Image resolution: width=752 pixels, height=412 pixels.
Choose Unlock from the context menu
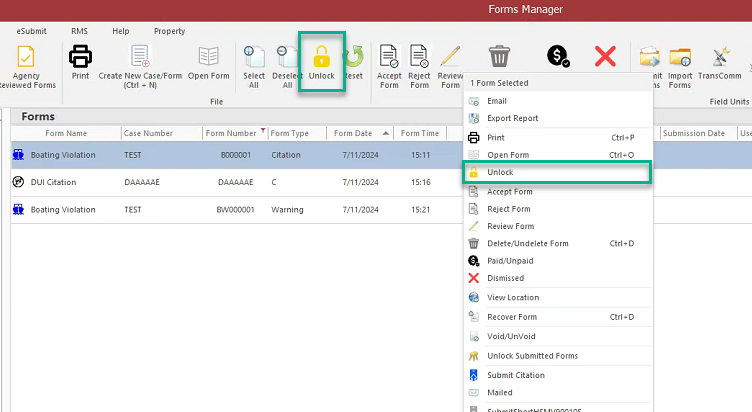click(500, 172)
